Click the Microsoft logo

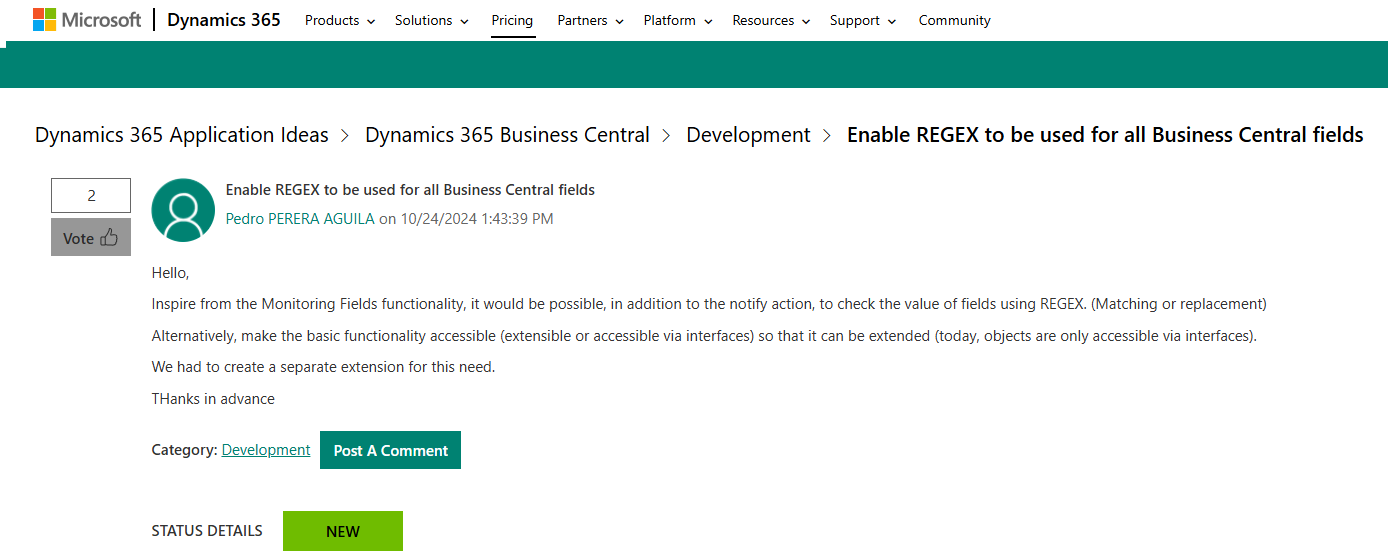(87, 20)
